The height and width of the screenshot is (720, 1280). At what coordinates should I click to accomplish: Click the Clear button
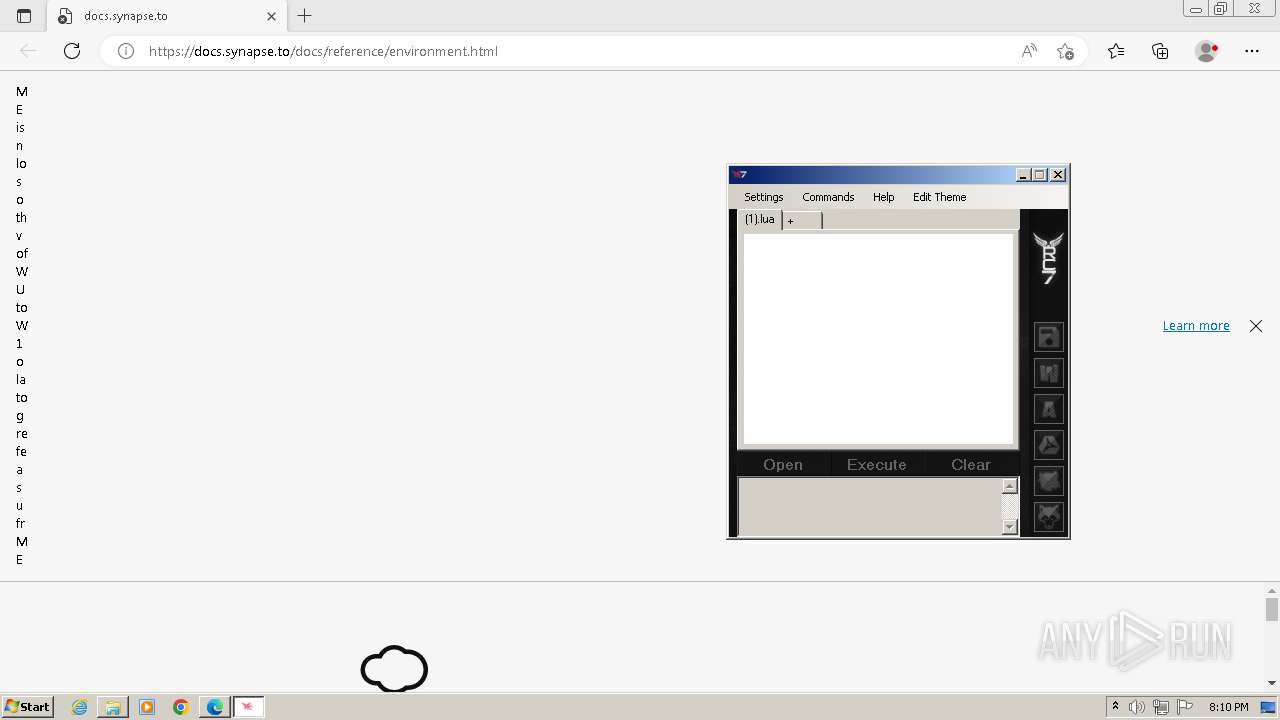tap(971, 465)
